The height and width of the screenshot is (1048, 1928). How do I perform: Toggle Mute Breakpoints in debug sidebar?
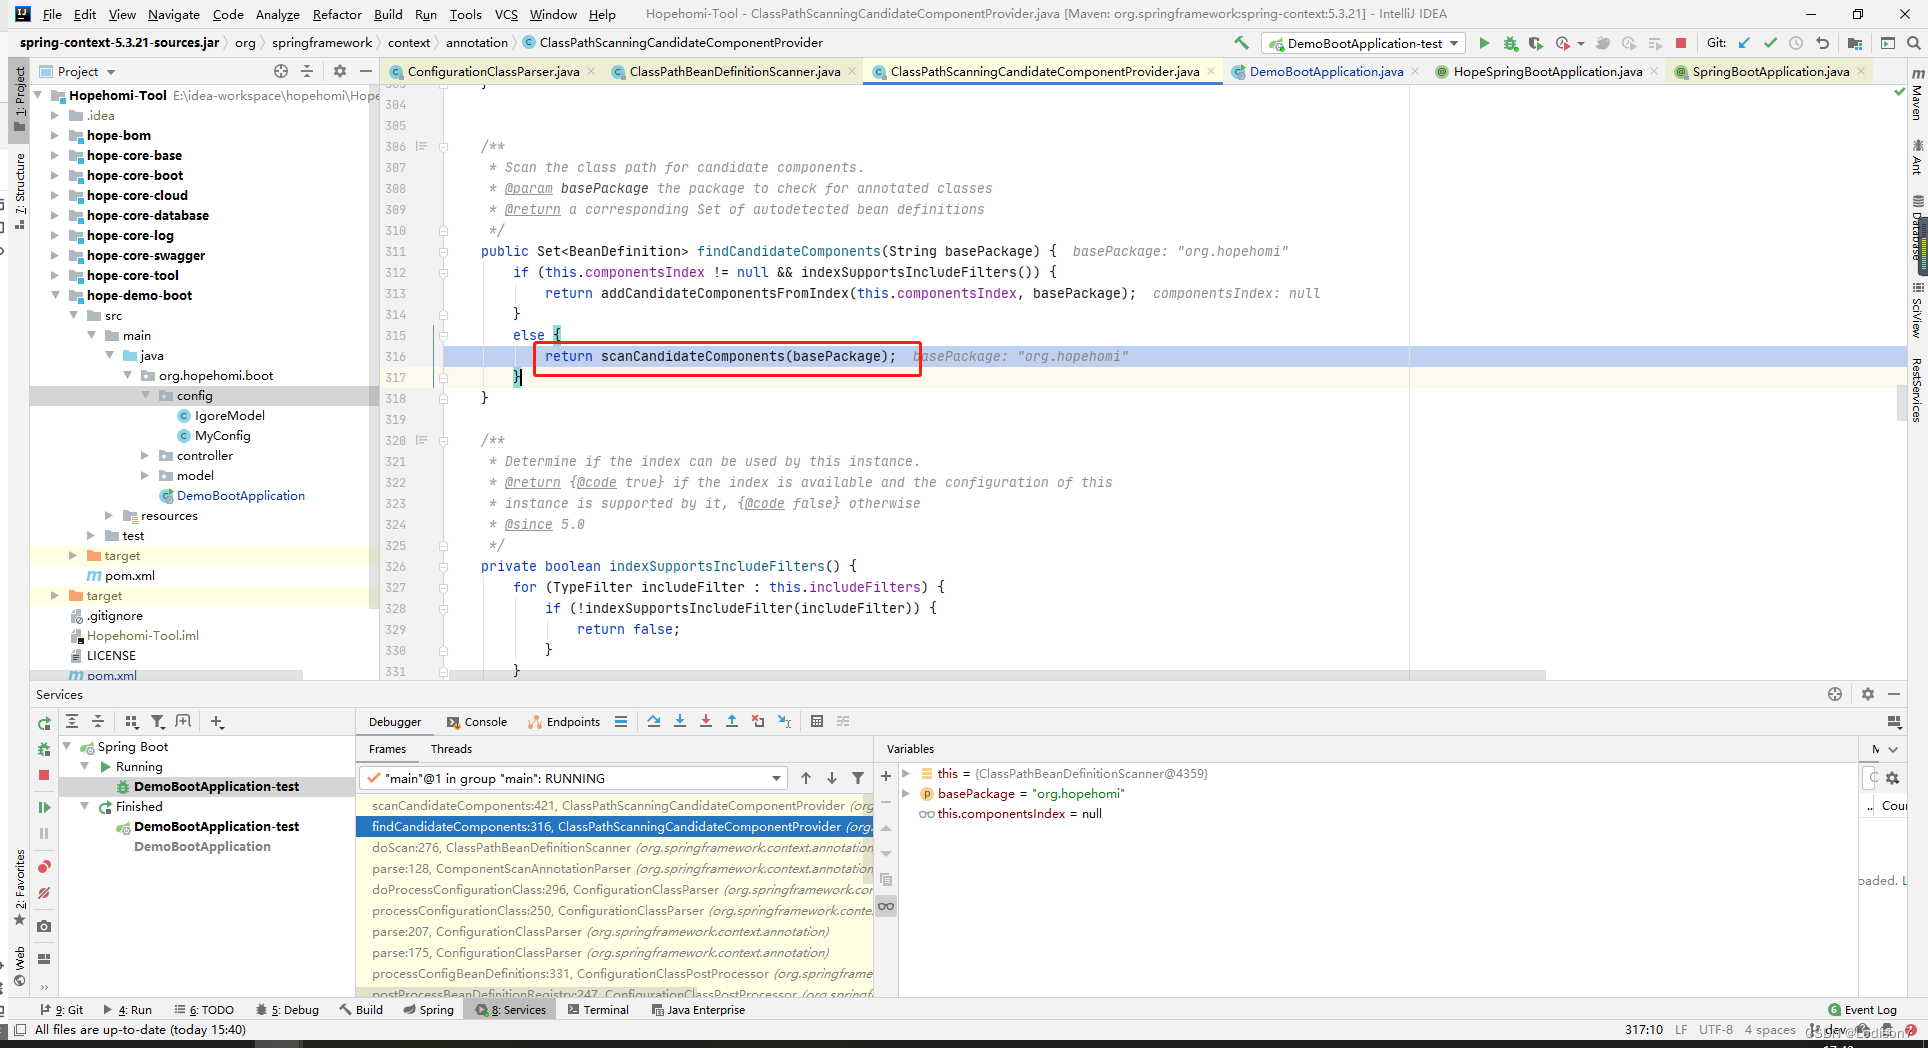[44, 893]
